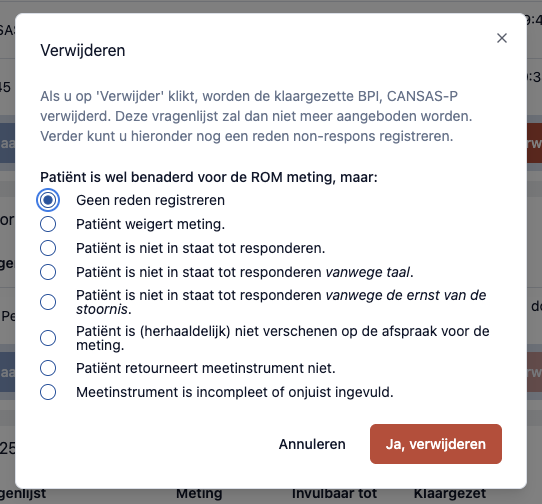Image resolution: width=542 pixels, height=504 pixels.
Task: Choose 'Meetinstrument is incompleet of onjuist ingevuld' radio
Action: (48, 392)
